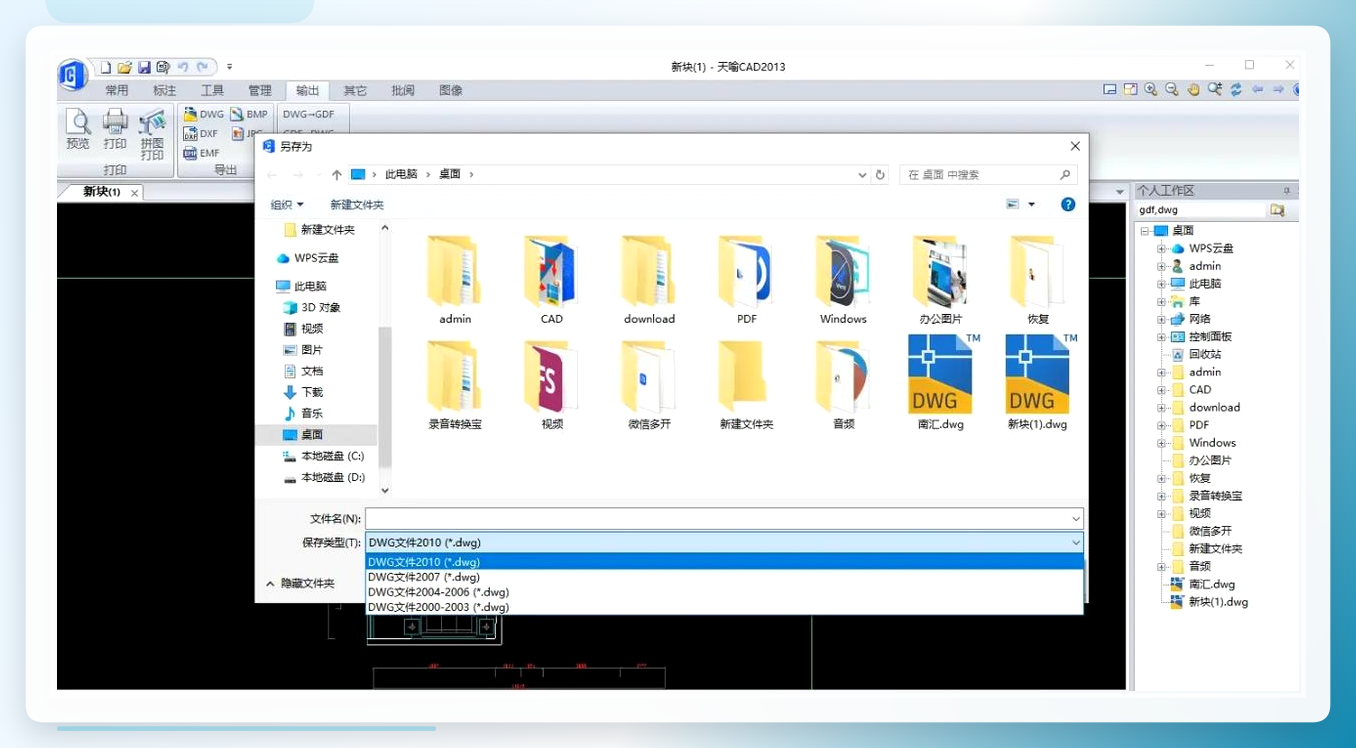Click the next view right arrow icon

1279,89
